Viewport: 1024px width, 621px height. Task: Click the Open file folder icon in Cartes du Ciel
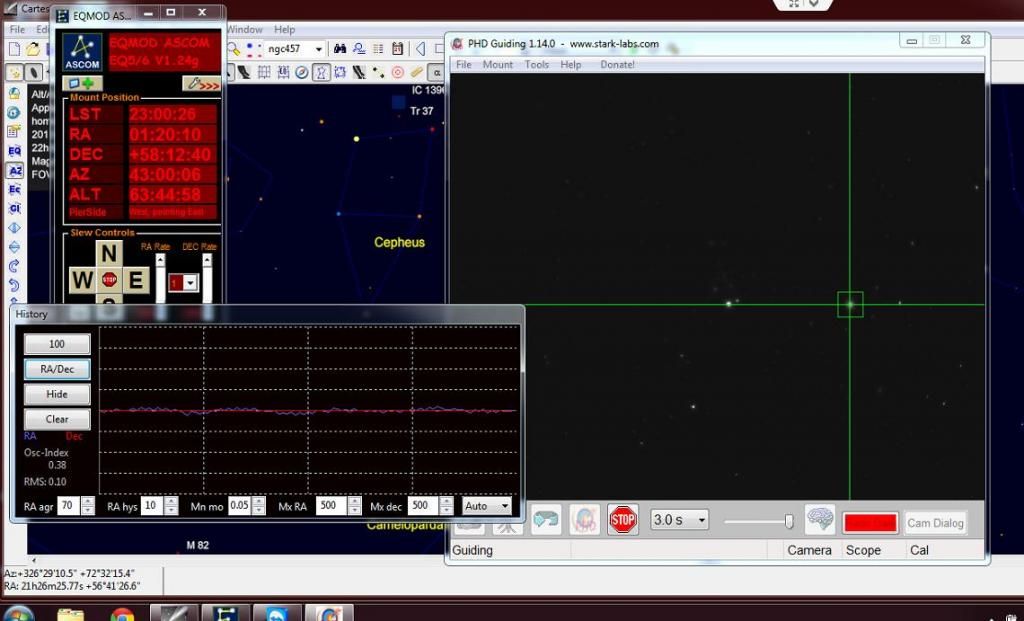click(33, 49)
